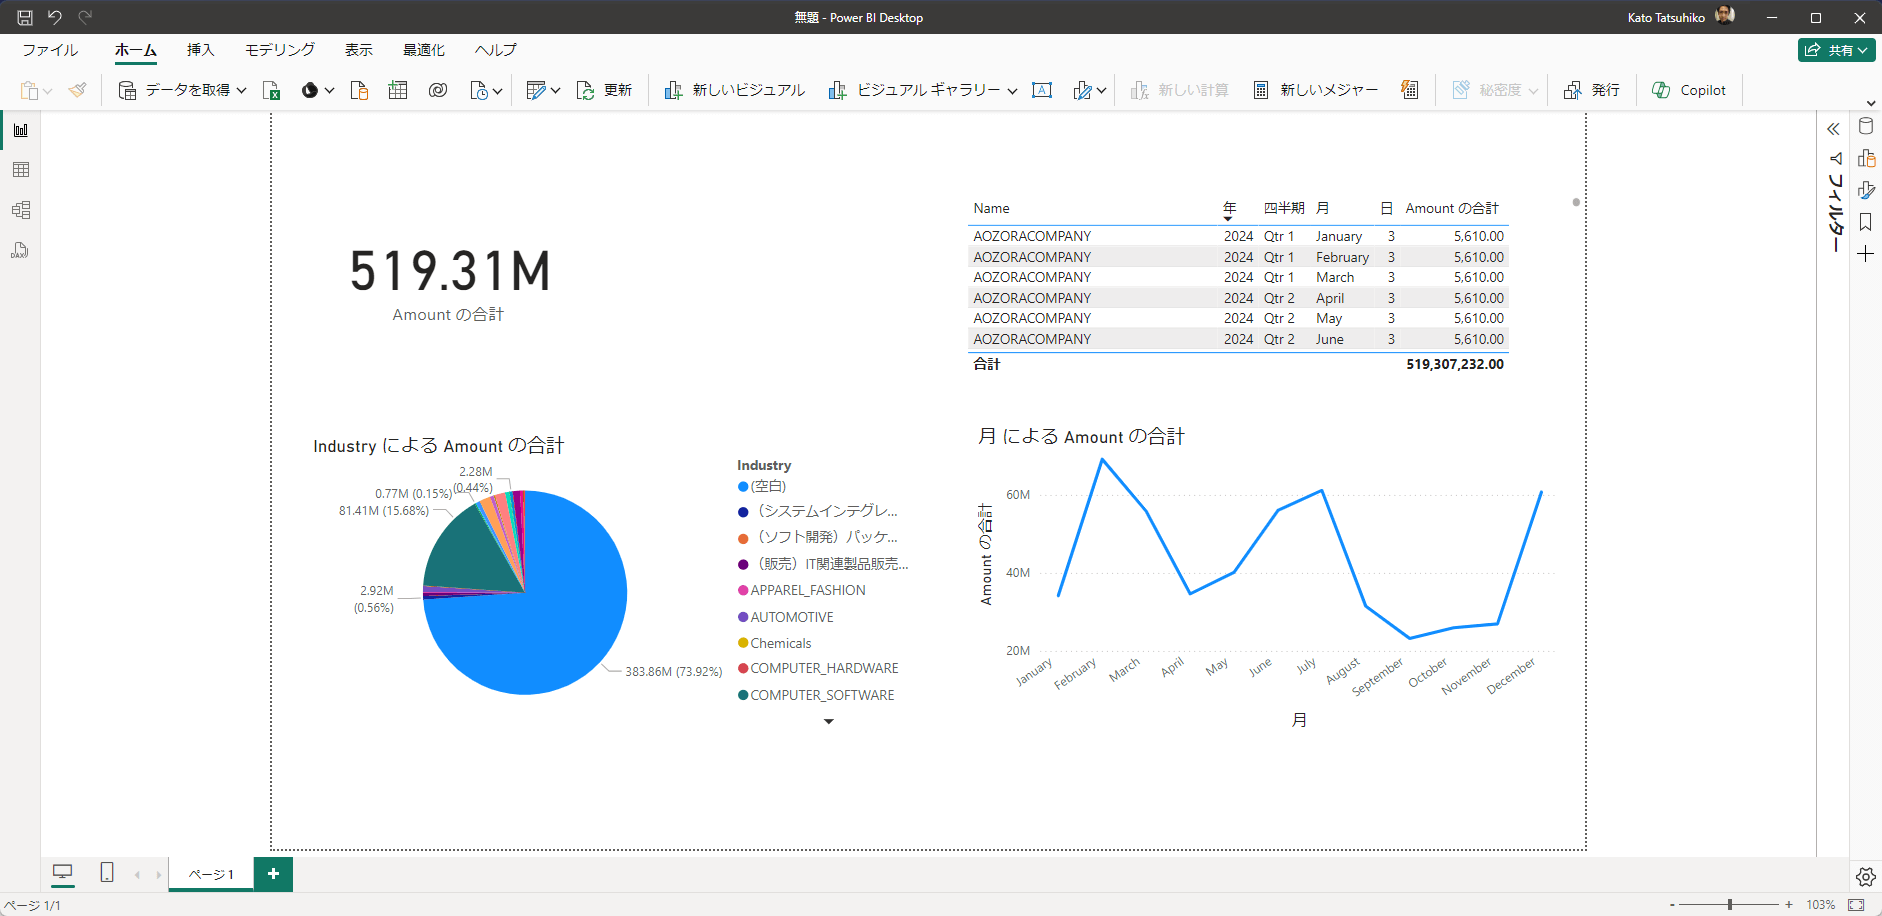1882x916 pixels.
Task: Click the quick measure icon
Action: (x=1409, y=90)
